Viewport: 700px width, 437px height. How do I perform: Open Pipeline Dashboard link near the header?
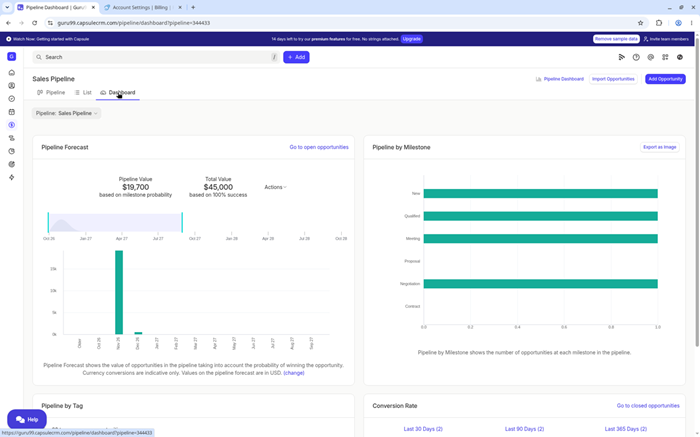[563, 79]
